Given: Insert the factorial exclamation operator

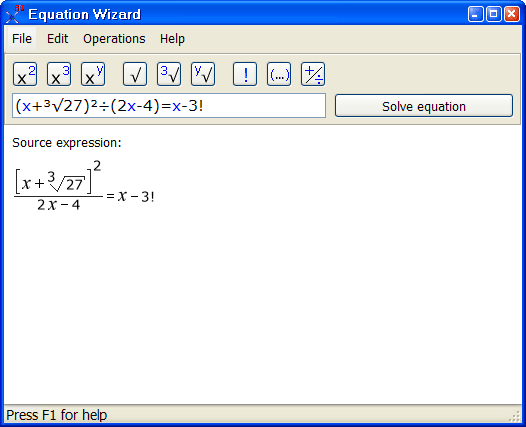Looking at the screenshot, I should (245, 74).
